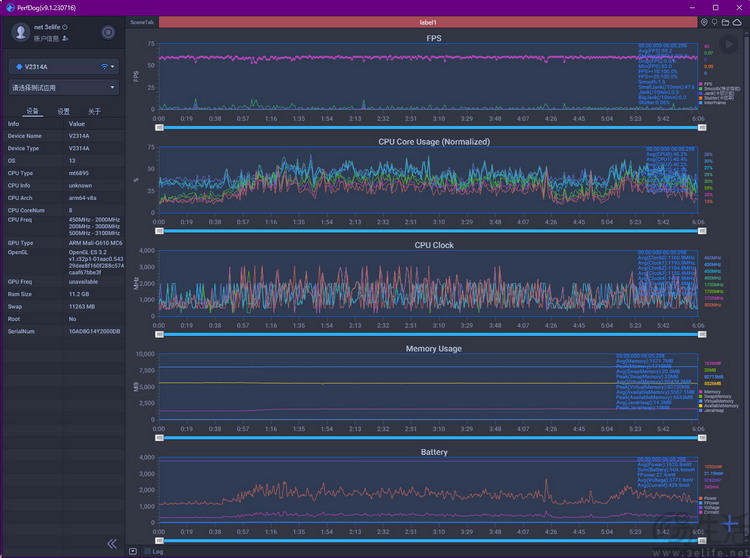The height and width of the screenshot is (558, 750).
Task: Collapse the left panel with double chevron
Action: (x=112, y=544)
